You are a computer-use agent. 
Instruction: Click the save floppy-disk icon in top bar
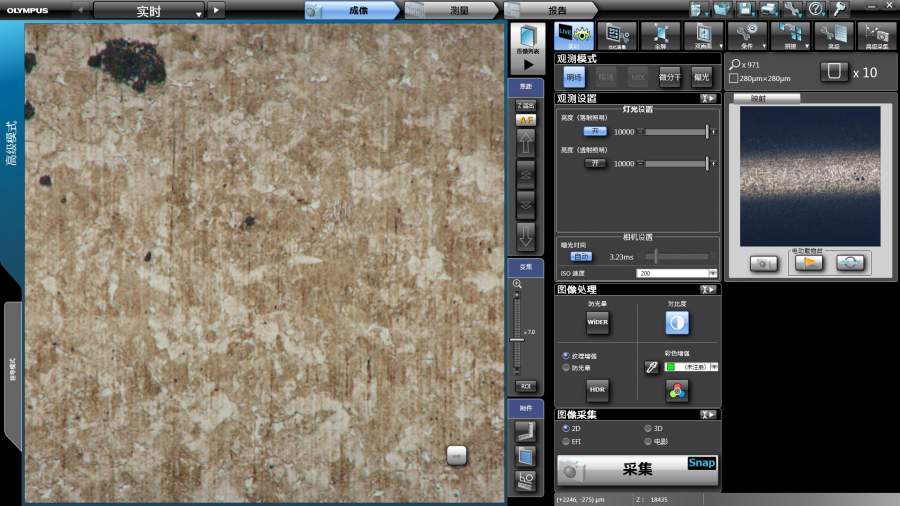pyautogui.click(x=746, y=9)
